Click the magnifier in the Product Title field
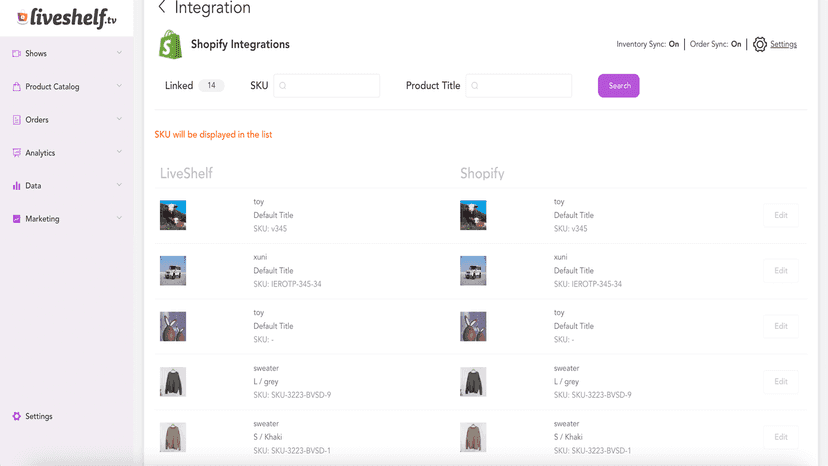 (475, 86)
